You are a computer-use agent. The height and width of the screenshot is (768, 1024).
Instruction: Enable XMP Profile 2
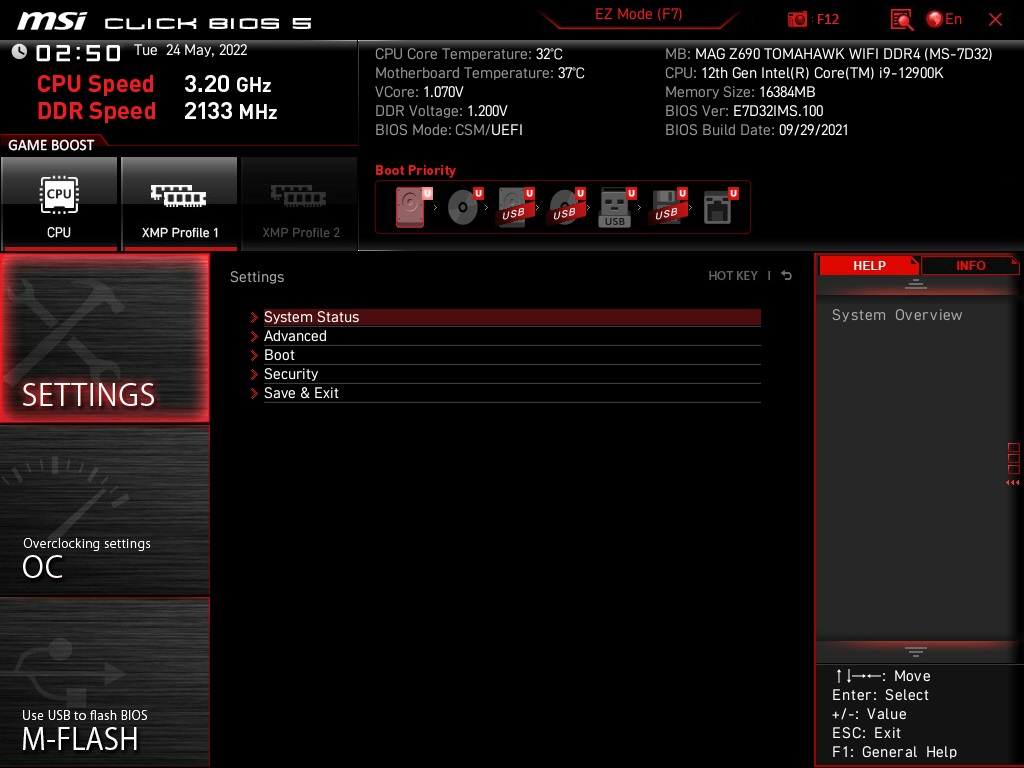tap(300, 204)
